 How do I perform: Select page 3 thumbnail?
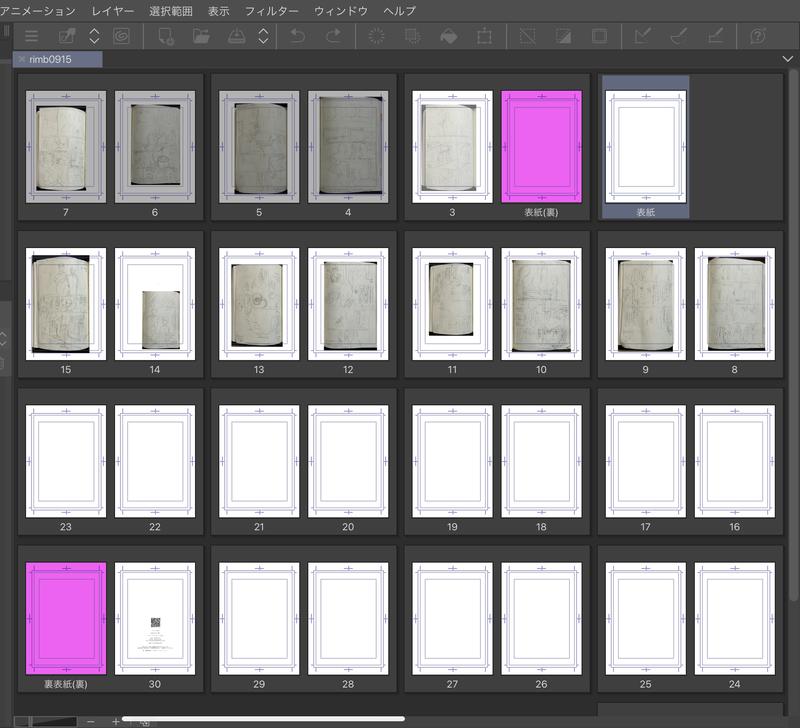coord(452,147)
